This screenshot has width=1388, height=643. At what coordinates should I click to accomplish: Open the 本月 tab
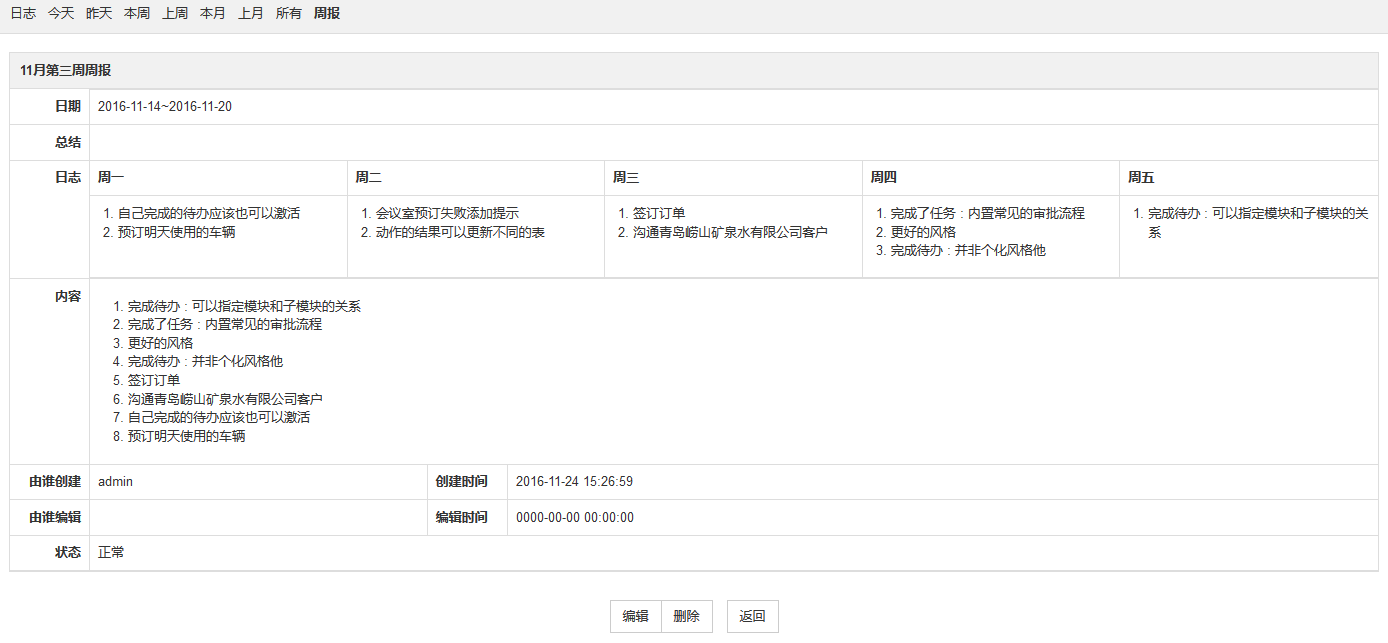213,14
